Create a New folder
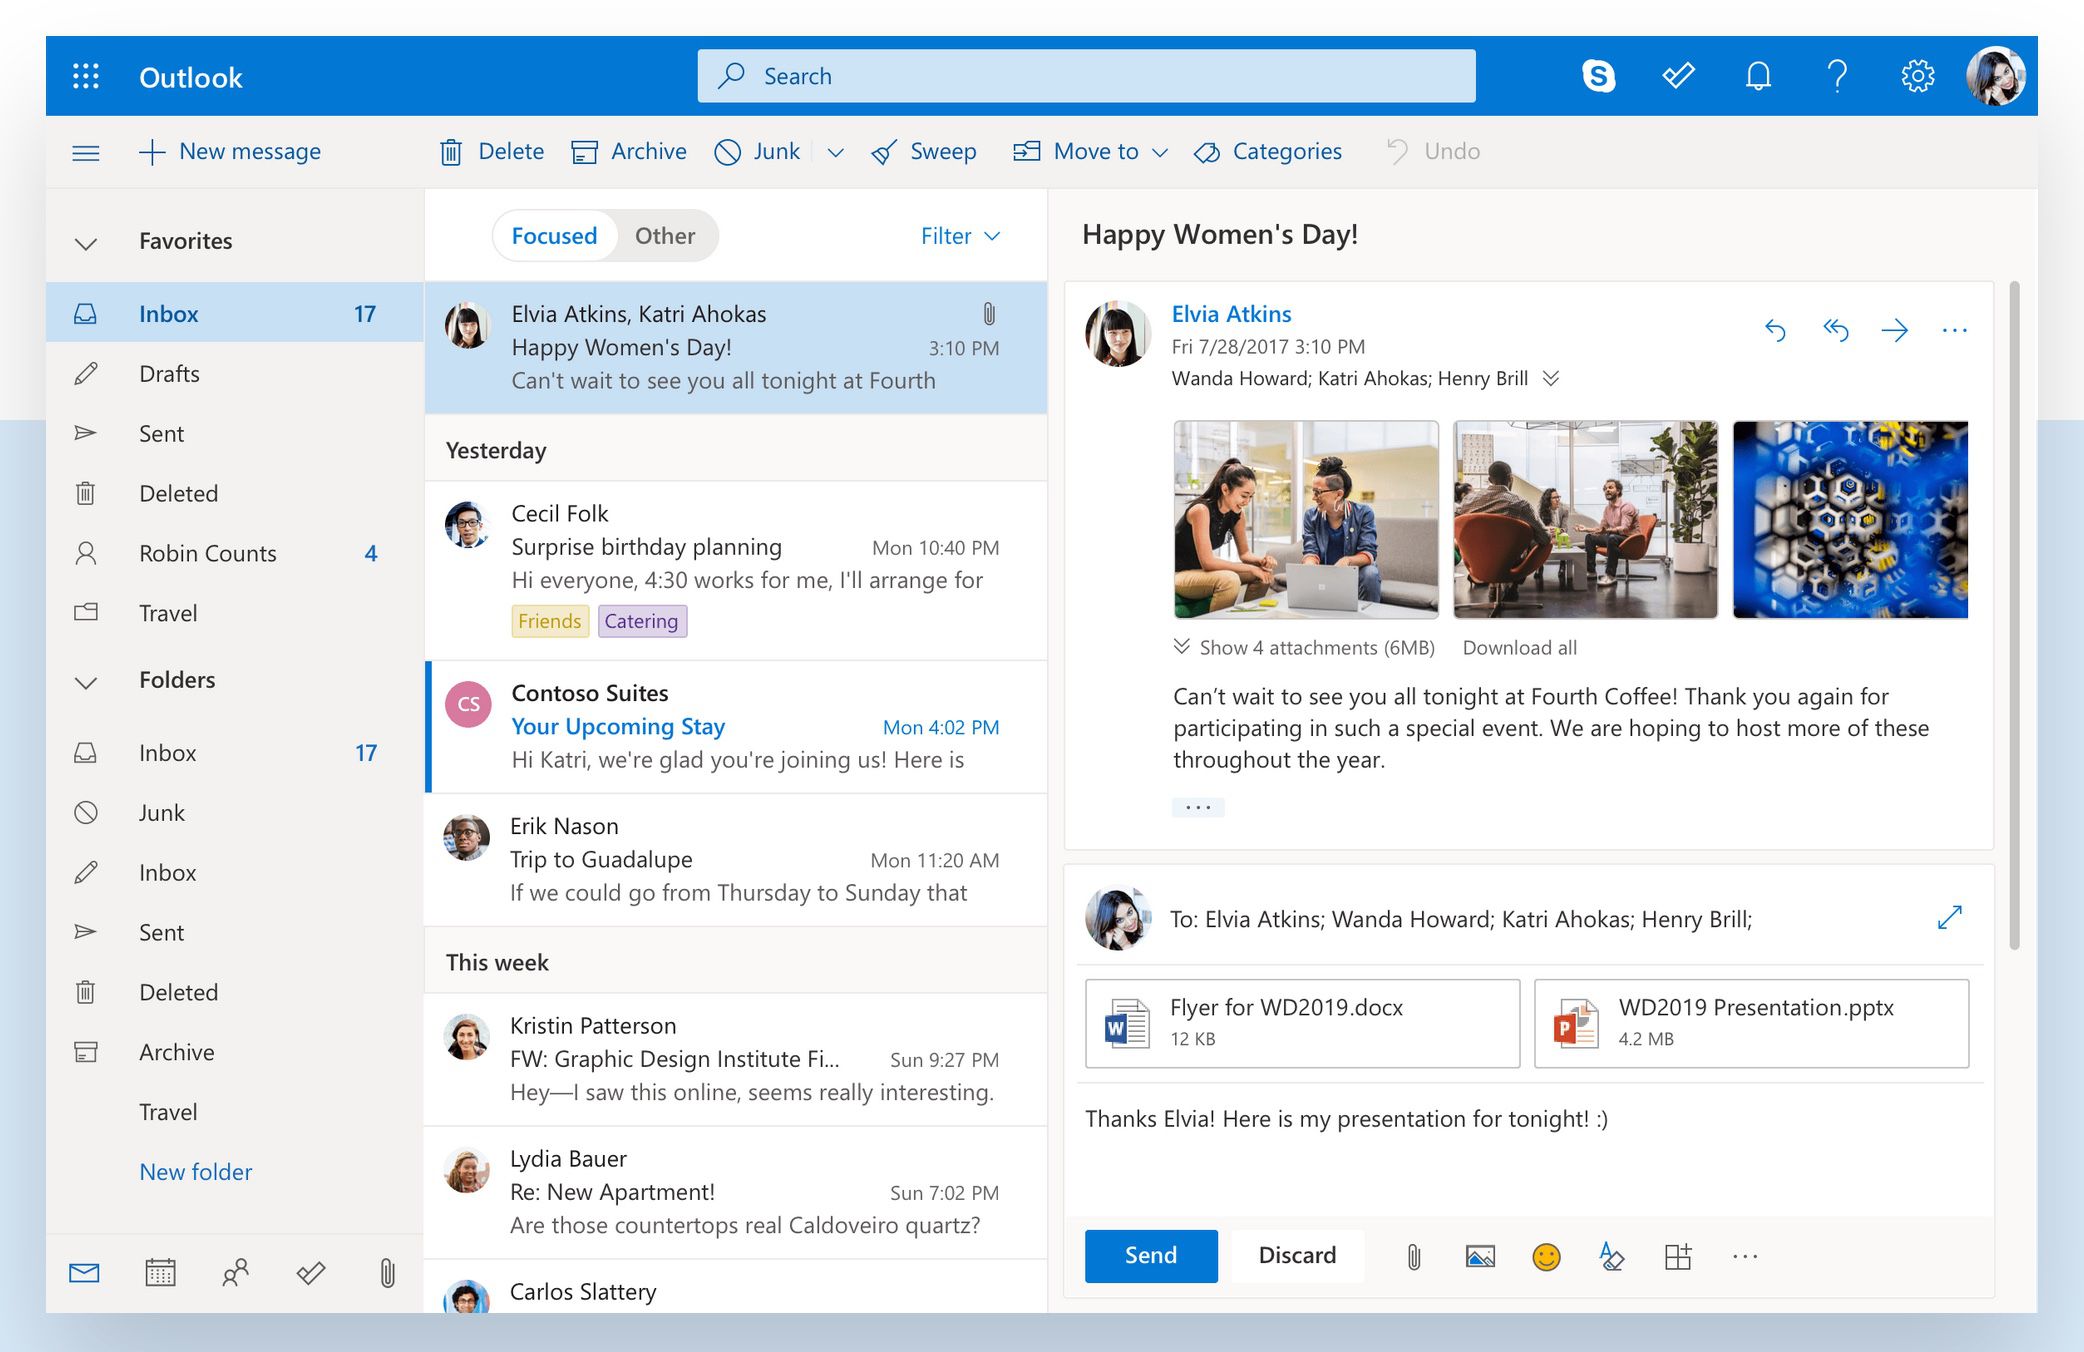Image resolution: width=2084 pixels, height=1352 pixels. (196, 1171)
